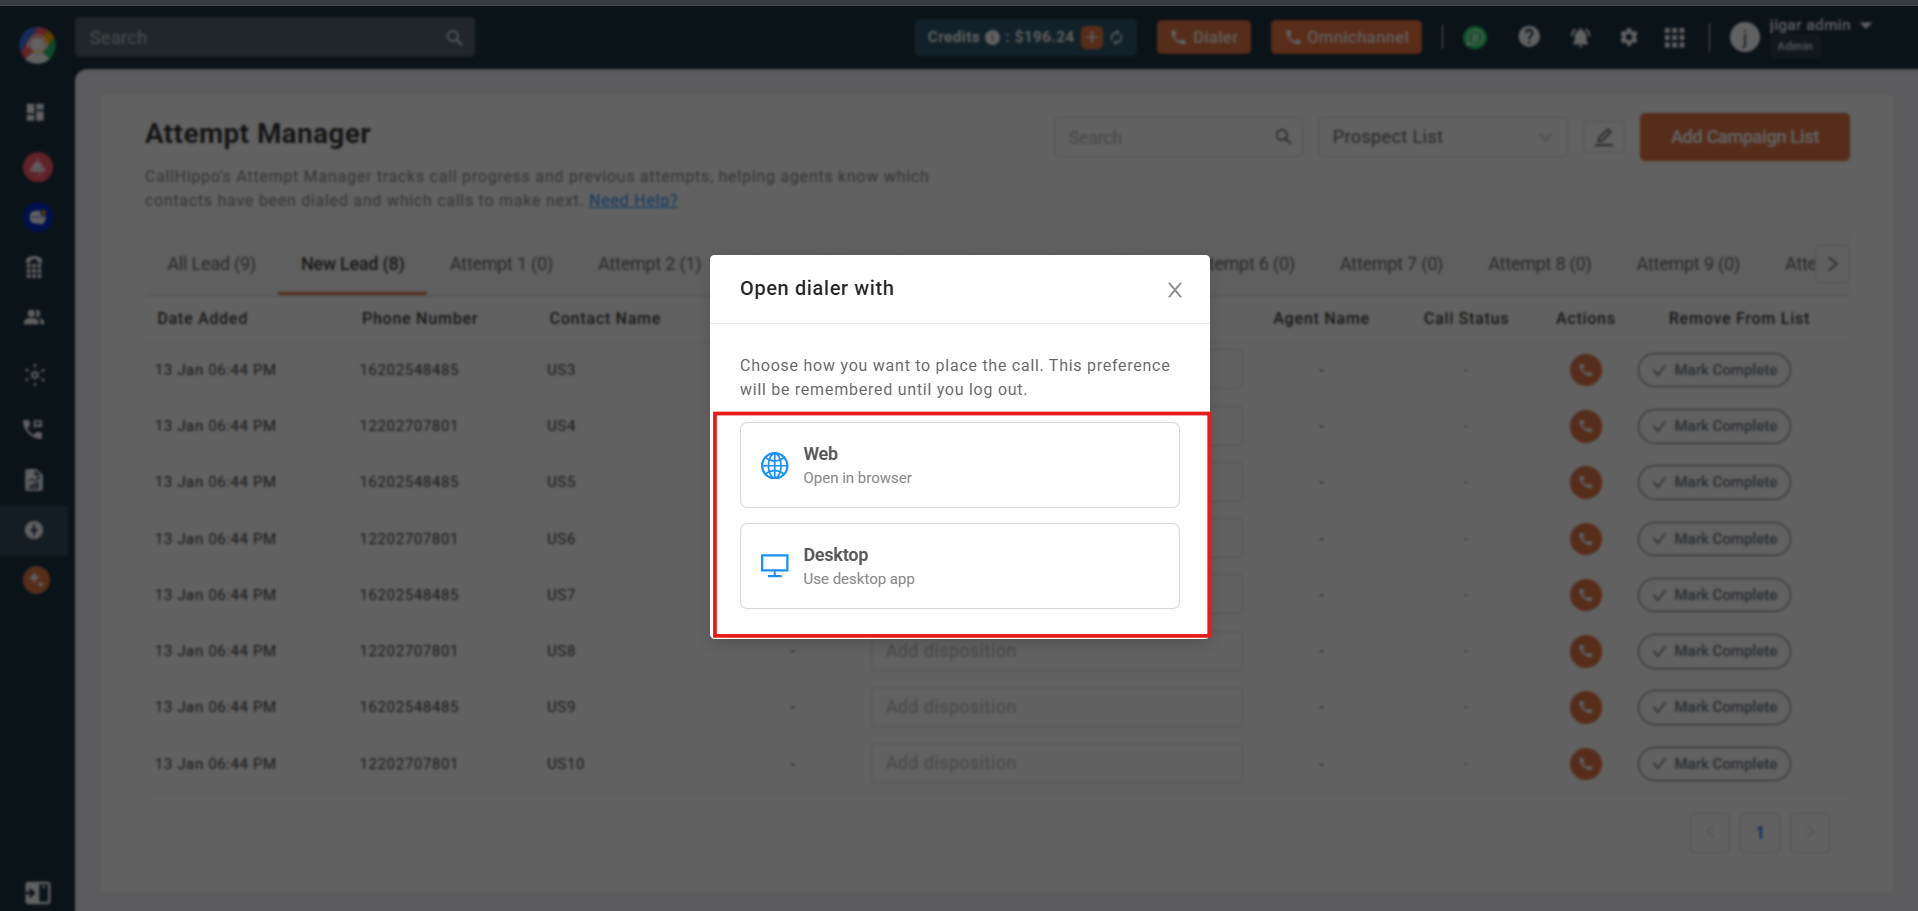Switch to the All Lead (9) tab
Screen dimensions: 1918x911
coord(211,264)
